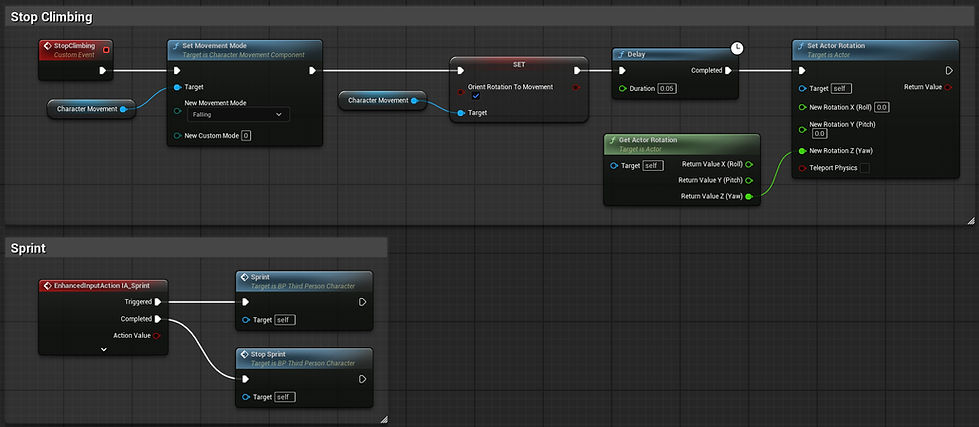The image size is (979, 427).
Task: Click the Orient Rotation To Movement output pin
Action: (x=575, y=87)
